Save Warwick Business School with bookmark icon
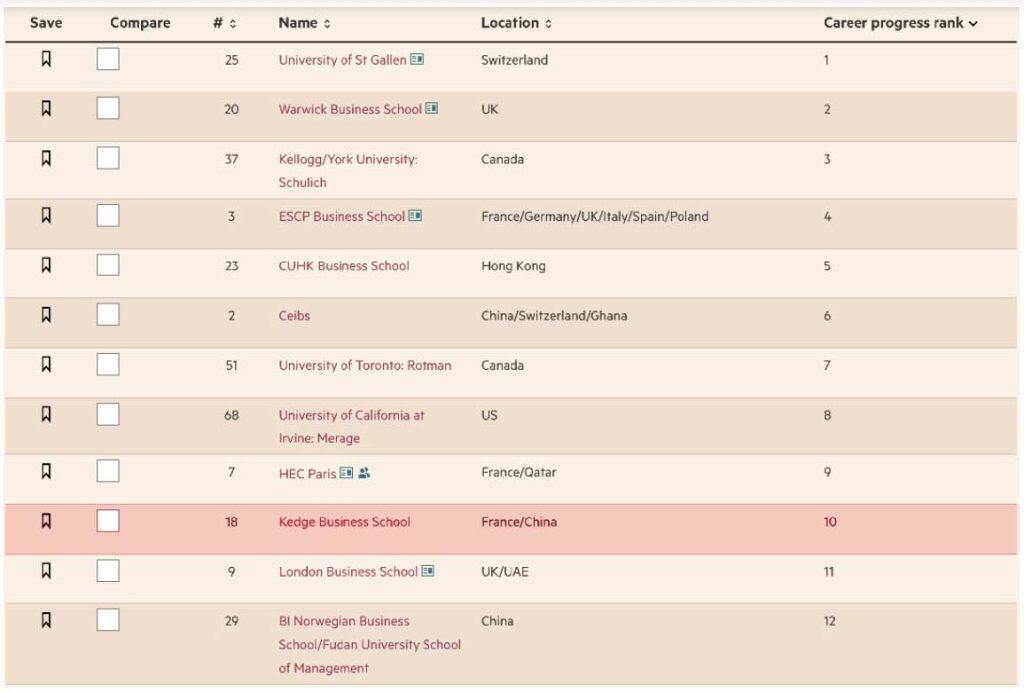1024x692 pixels. [46, 109]
